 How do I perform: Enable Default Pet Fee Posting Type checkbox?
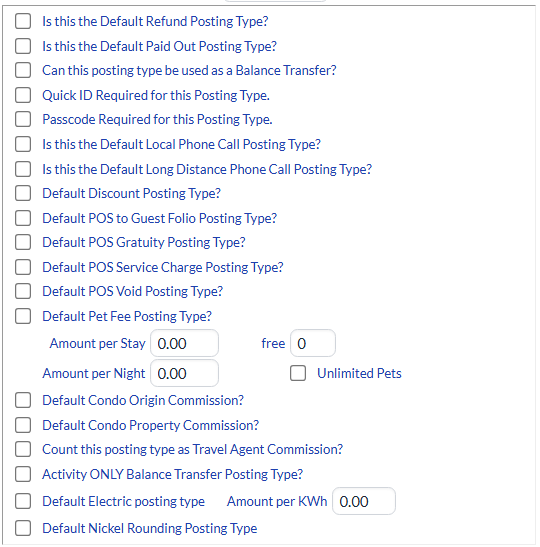click(23, 316)
